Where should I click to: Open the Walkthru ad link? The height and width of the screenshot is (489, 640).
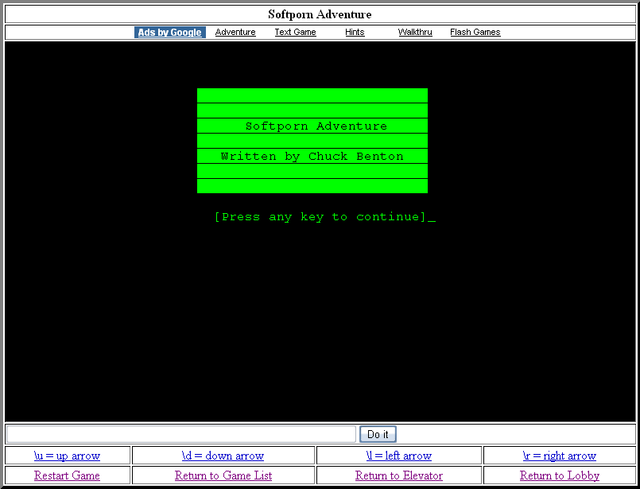(415, 32)
